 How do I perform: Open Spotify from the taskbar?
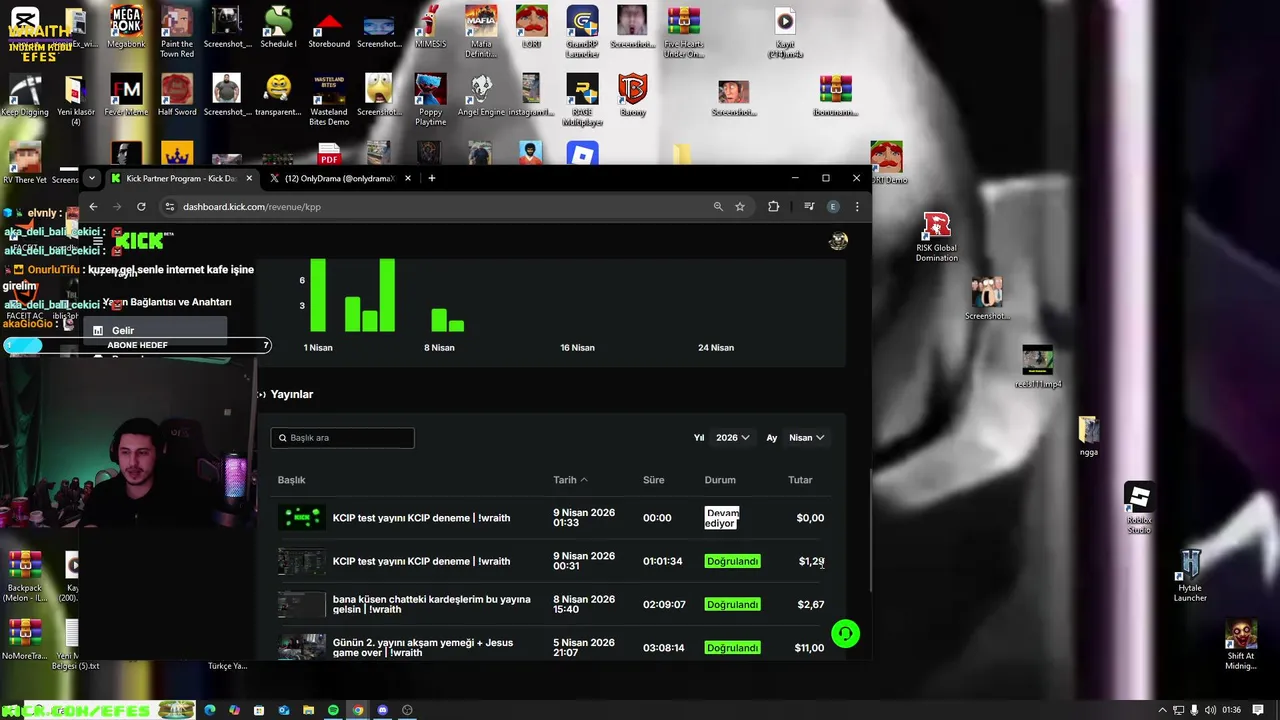pos(333,710)
